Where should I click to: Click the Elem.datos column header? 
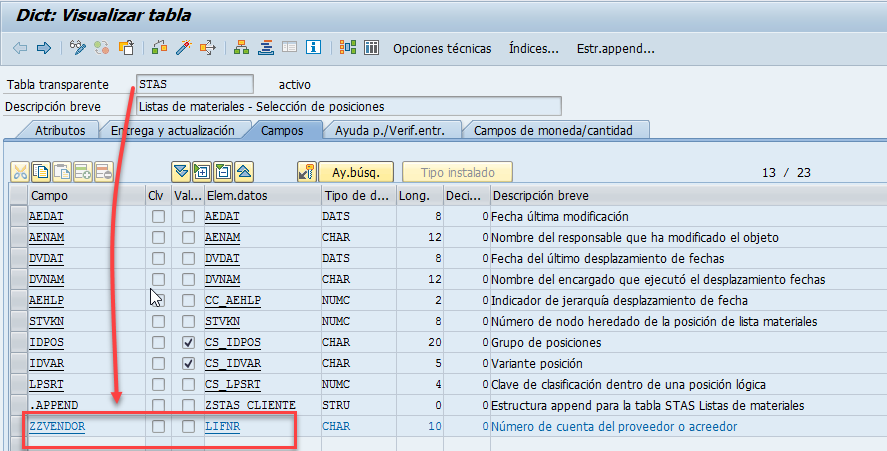pos(262,196)
